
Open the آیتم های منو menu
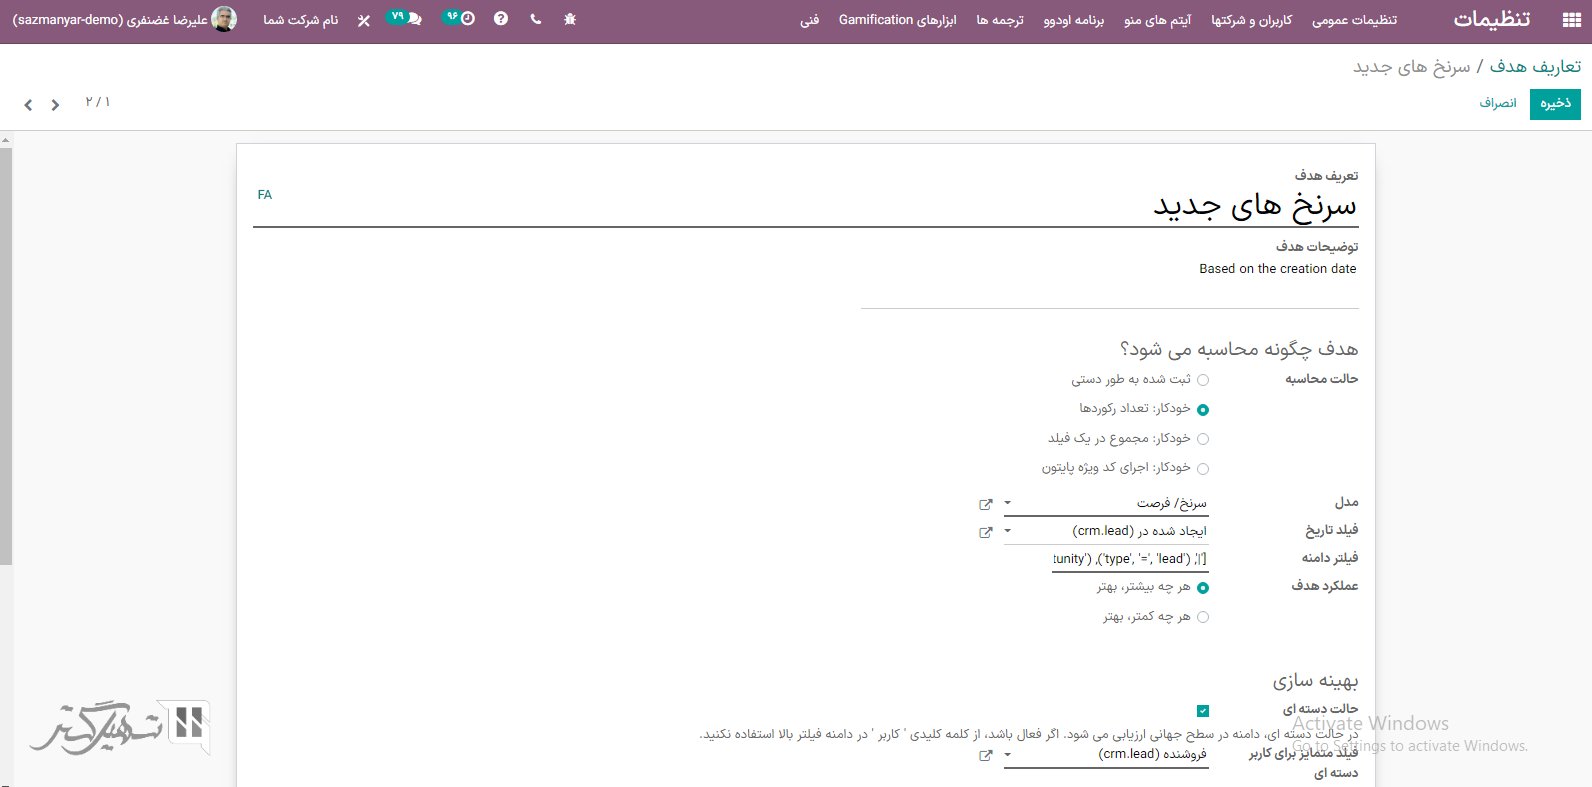pyautogui.click(x=1157, y=20)
